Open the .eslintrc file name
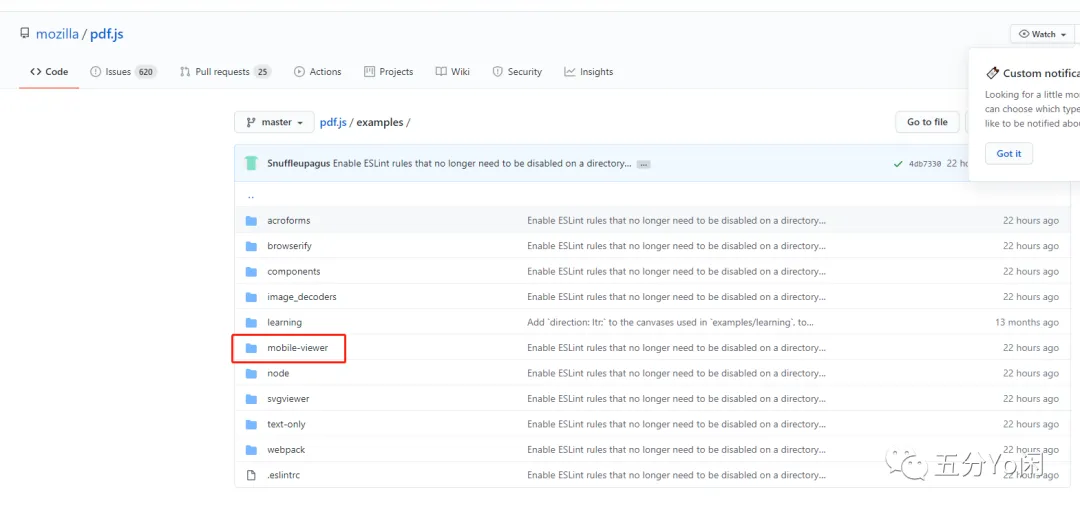This screenshot has height=512, width=1080. (x=284, y=475)
